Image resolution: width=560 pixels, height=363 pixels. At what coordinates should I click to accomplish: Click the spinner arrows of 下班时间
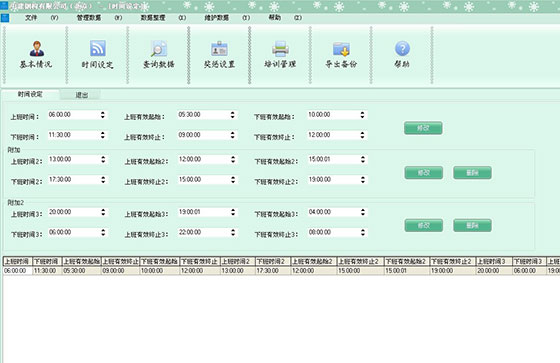tap(103, 135)
